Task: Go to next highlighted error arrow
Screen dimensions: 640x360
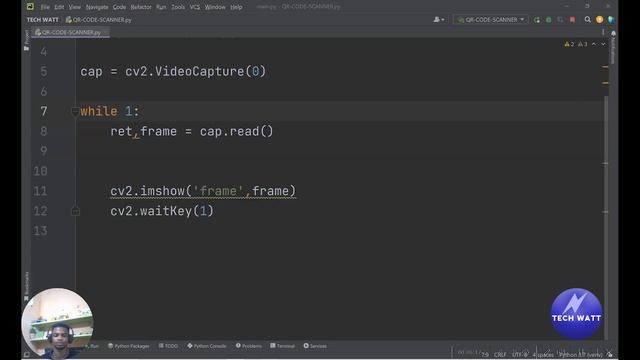Action: [x=603, y=44]
